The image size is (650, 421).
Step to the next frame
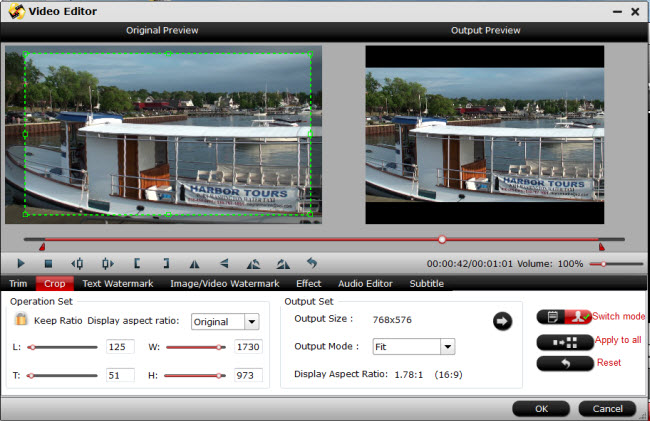(x=108, y=264)
